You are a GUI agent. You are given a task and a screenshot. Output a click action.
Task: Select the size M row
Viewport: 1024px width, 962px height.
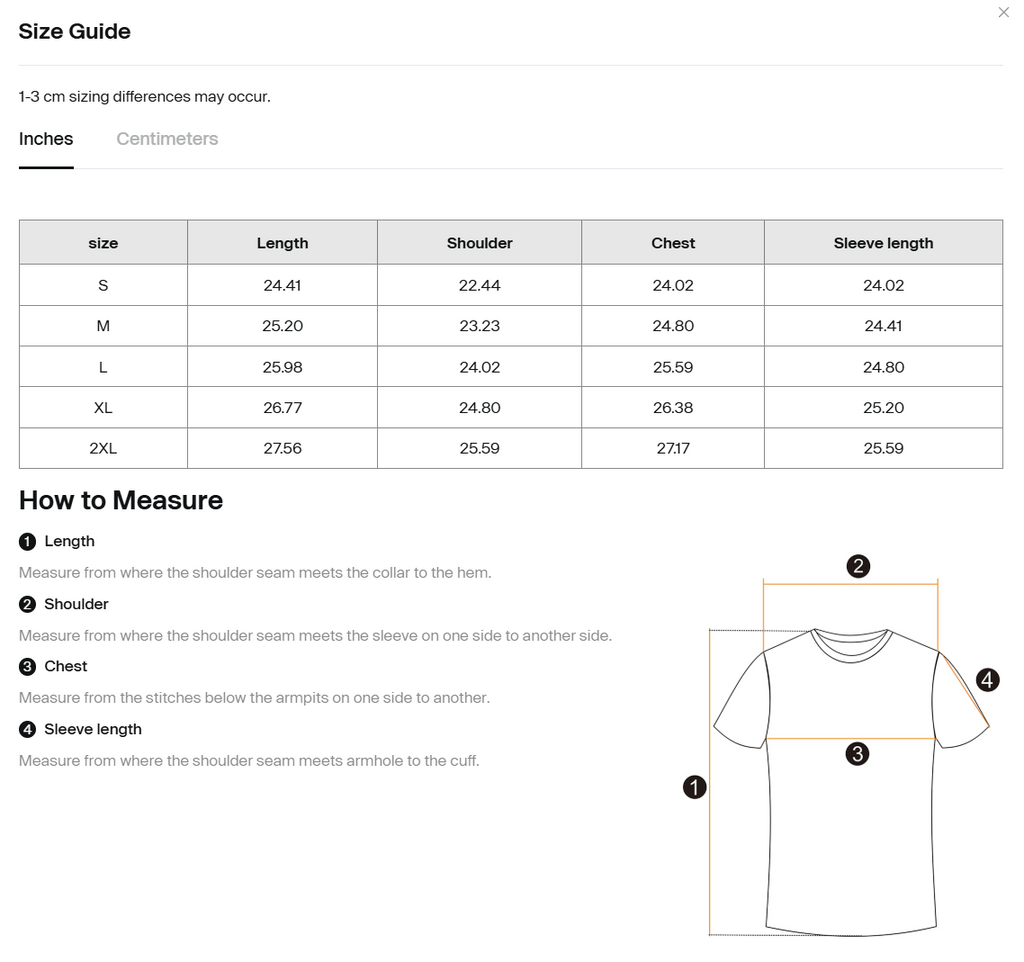click(103, 325)
